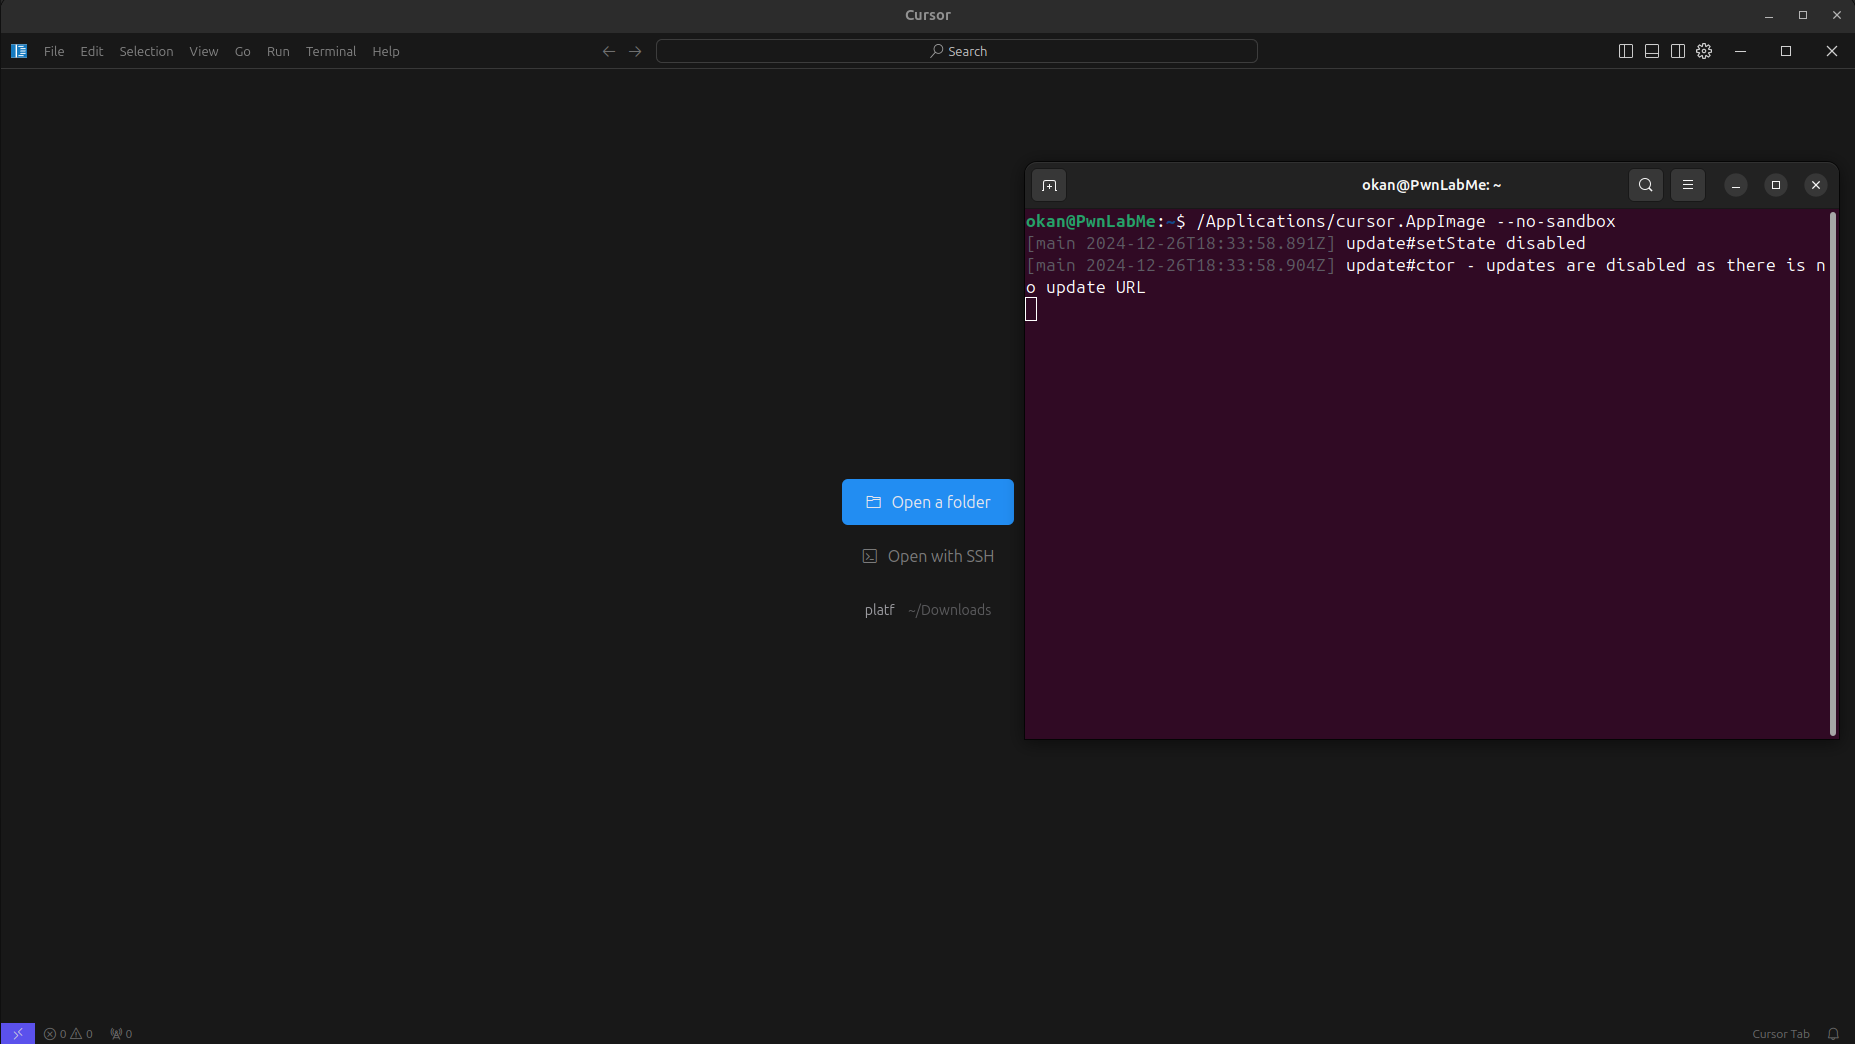Go back with the left arrow

pyautogui.click(x=608, y=51)
